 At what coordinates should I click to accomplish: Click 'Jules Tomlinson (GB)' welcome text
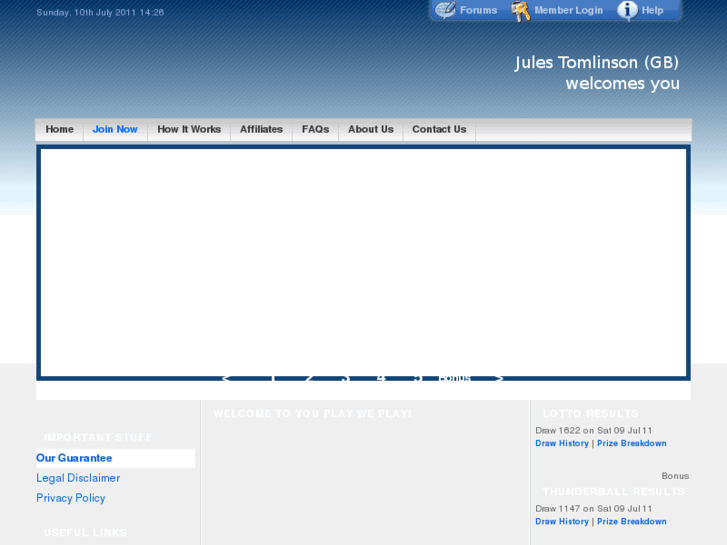pos(597,62)
